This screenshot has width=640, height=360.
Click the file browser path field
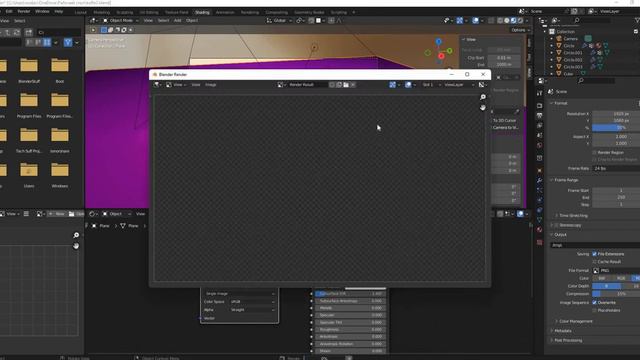pos(59,32)
